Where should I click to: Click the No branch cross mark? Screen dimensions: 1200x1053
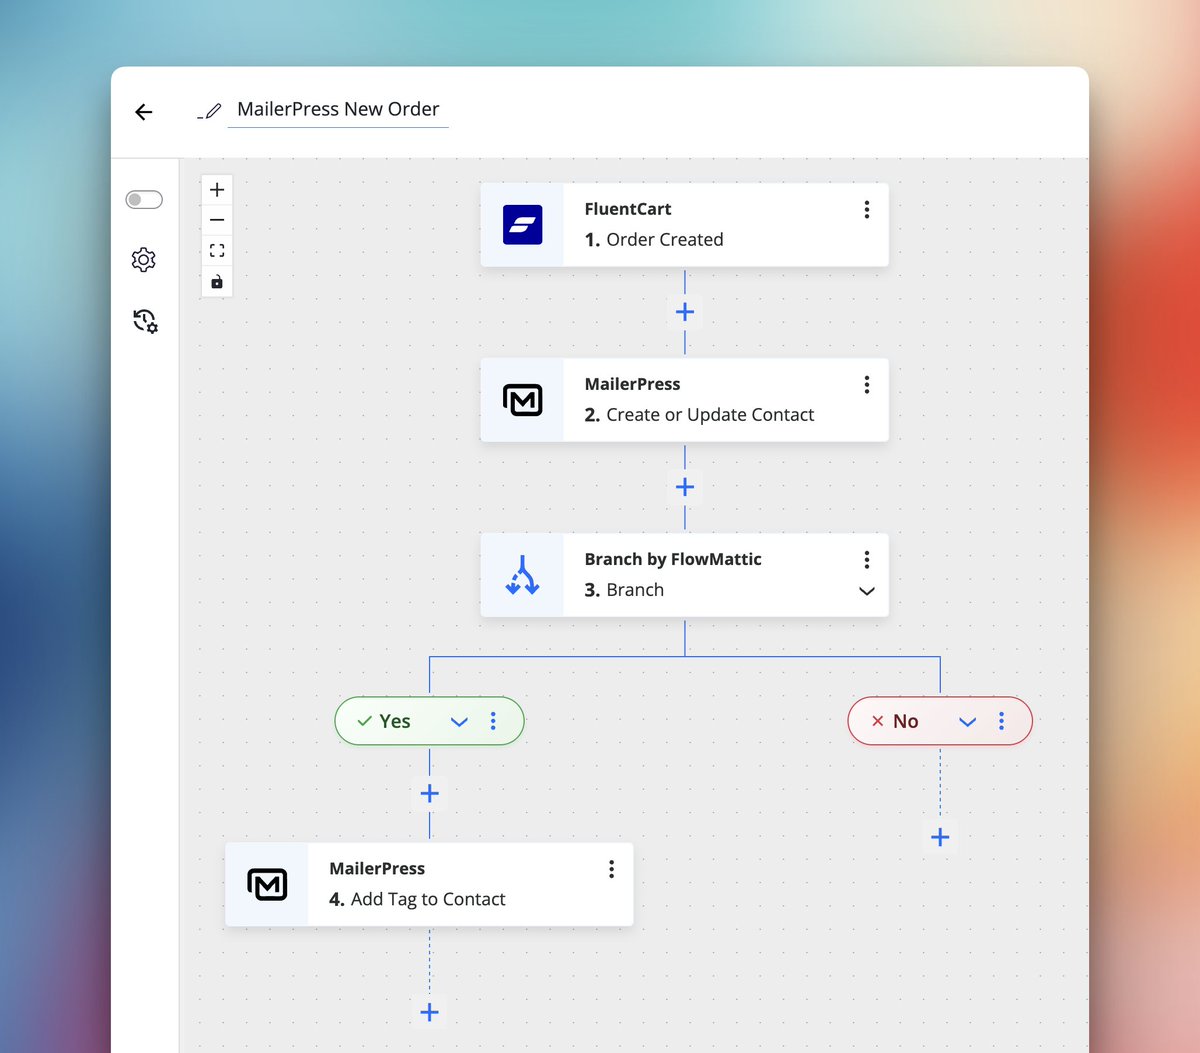877,720
